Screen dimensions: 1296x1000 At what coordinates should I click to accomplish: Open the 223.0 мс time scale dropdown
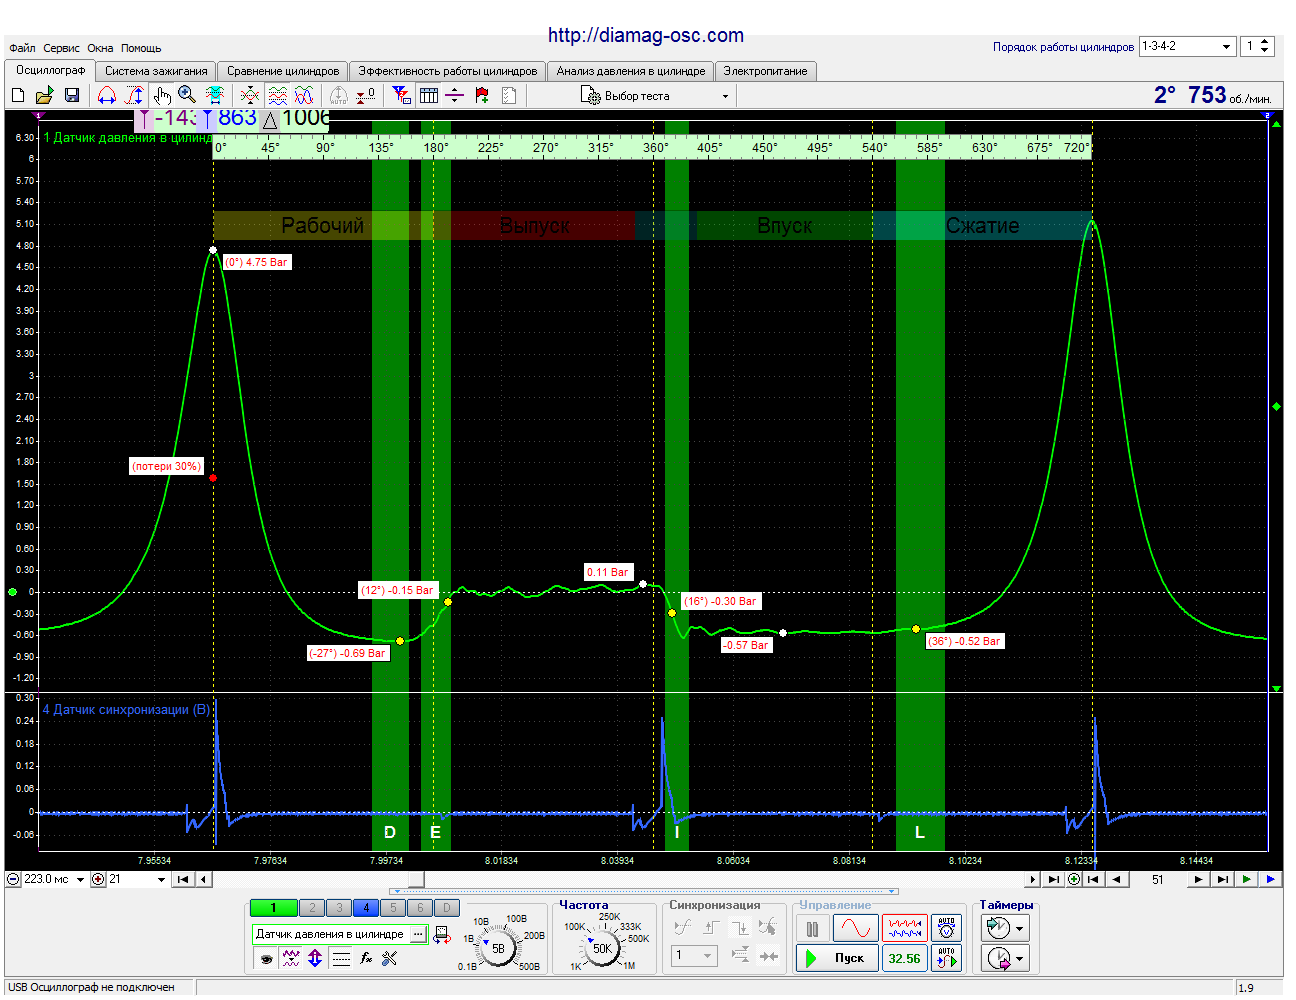[80, 880]
